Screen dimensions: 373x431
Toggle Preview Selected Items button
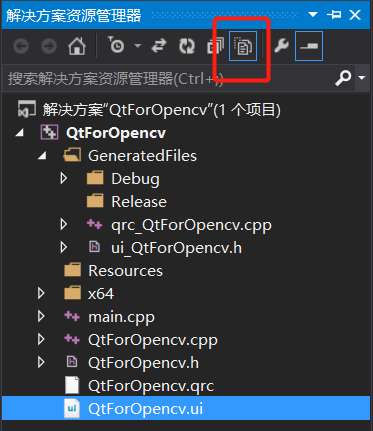tap(309, 46)
